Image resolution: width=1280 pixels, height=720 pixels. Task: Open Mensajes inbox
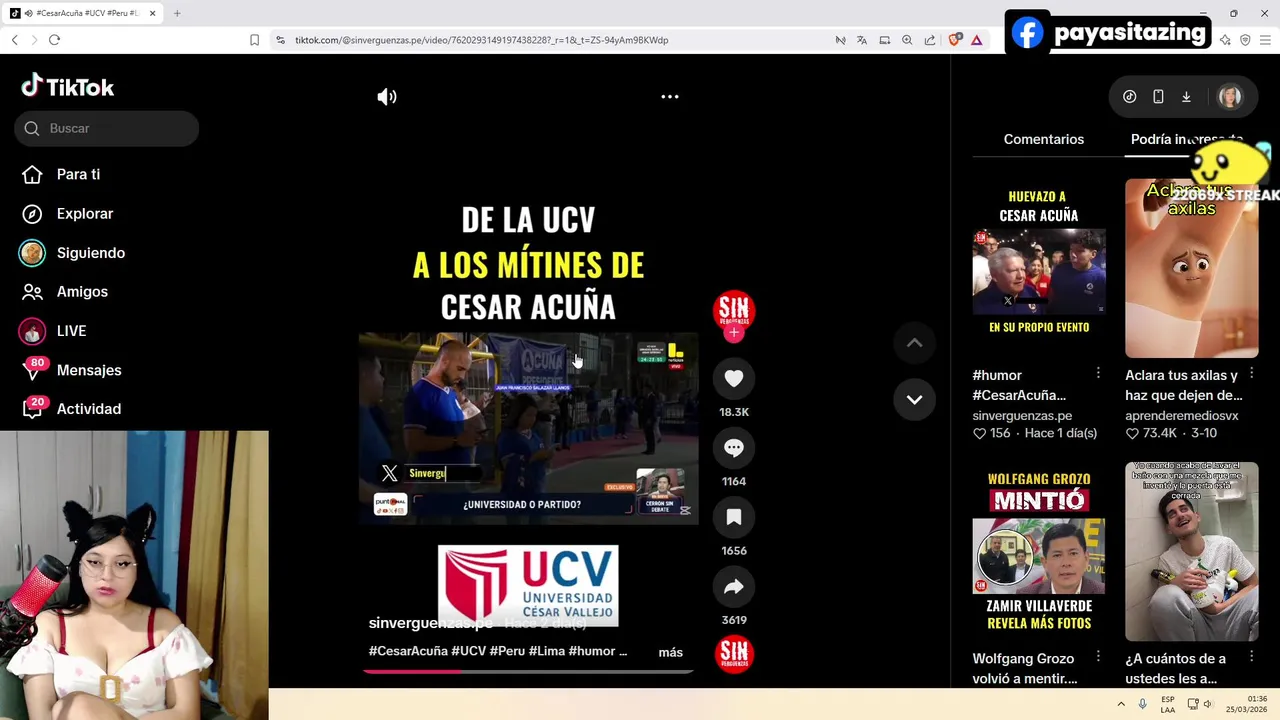pyautogui.click(x=89, y=370)
